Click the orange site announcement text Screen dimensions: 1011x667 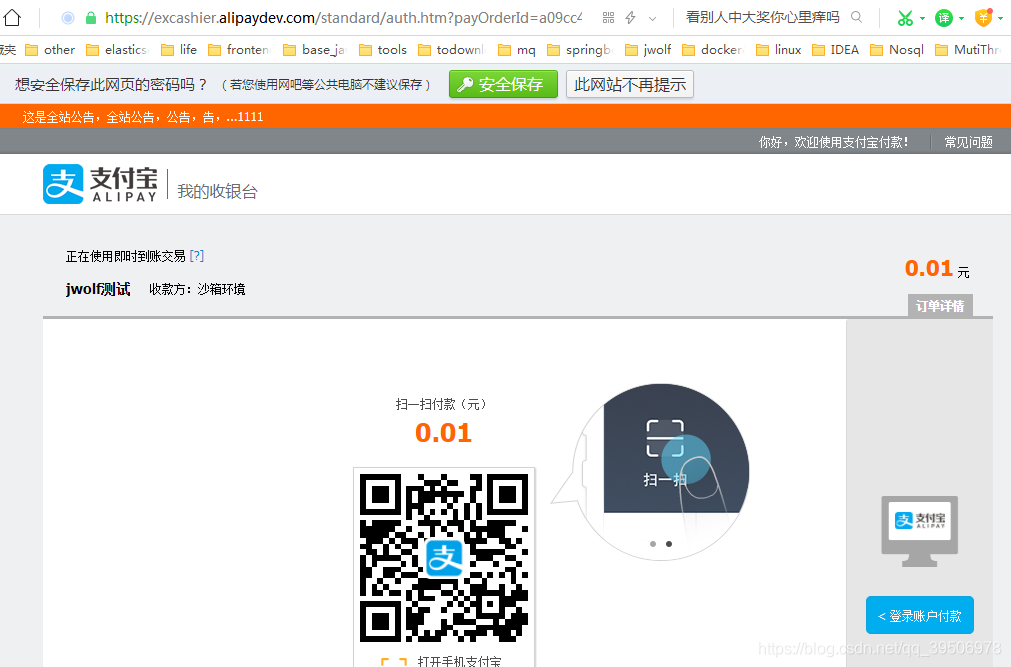click(x=142, y=117)
